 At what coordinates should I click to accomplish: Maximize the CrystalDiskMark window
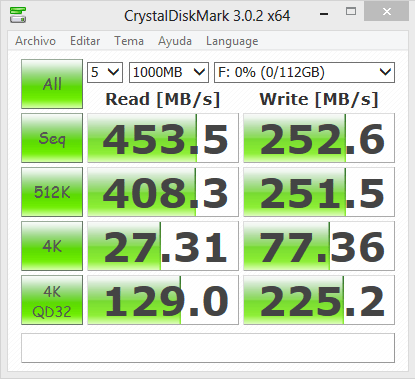(x=351, y=12)
